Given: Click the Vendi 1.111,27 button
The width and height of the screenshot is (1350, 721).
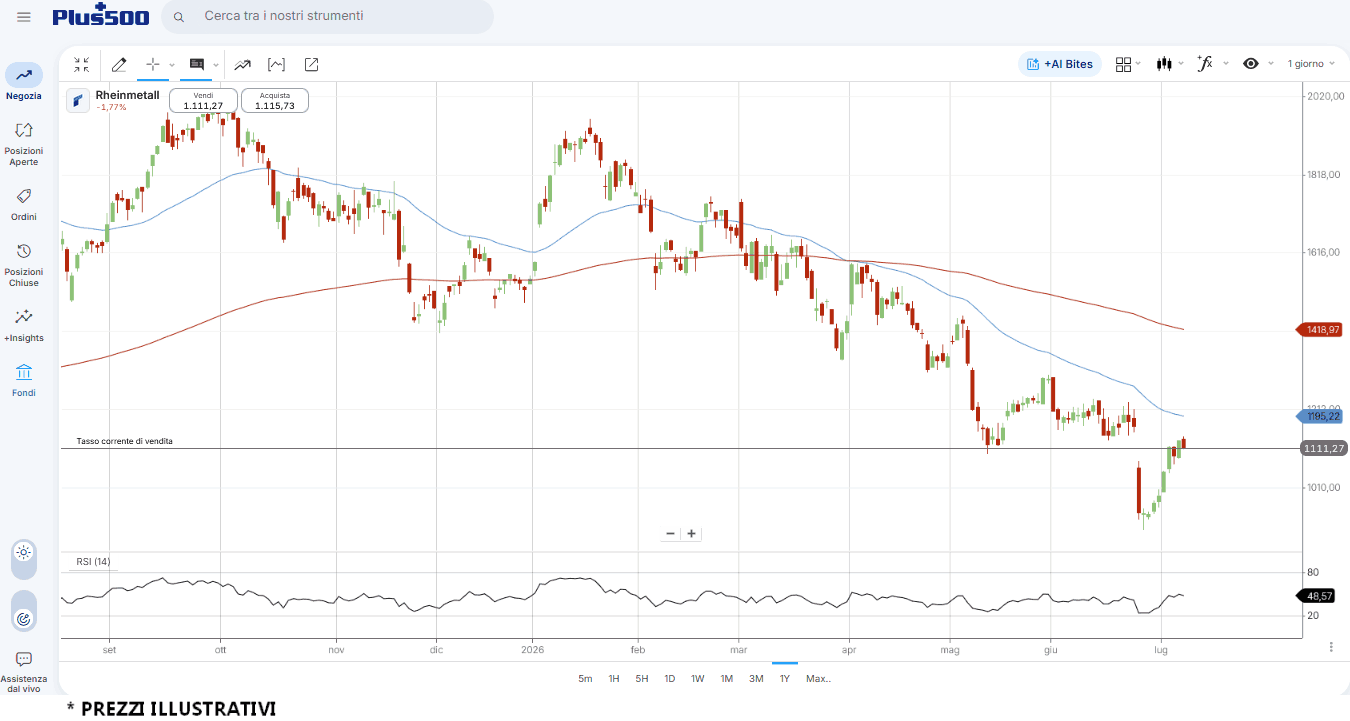Looking at the screenshot, I should coord(203,100).
